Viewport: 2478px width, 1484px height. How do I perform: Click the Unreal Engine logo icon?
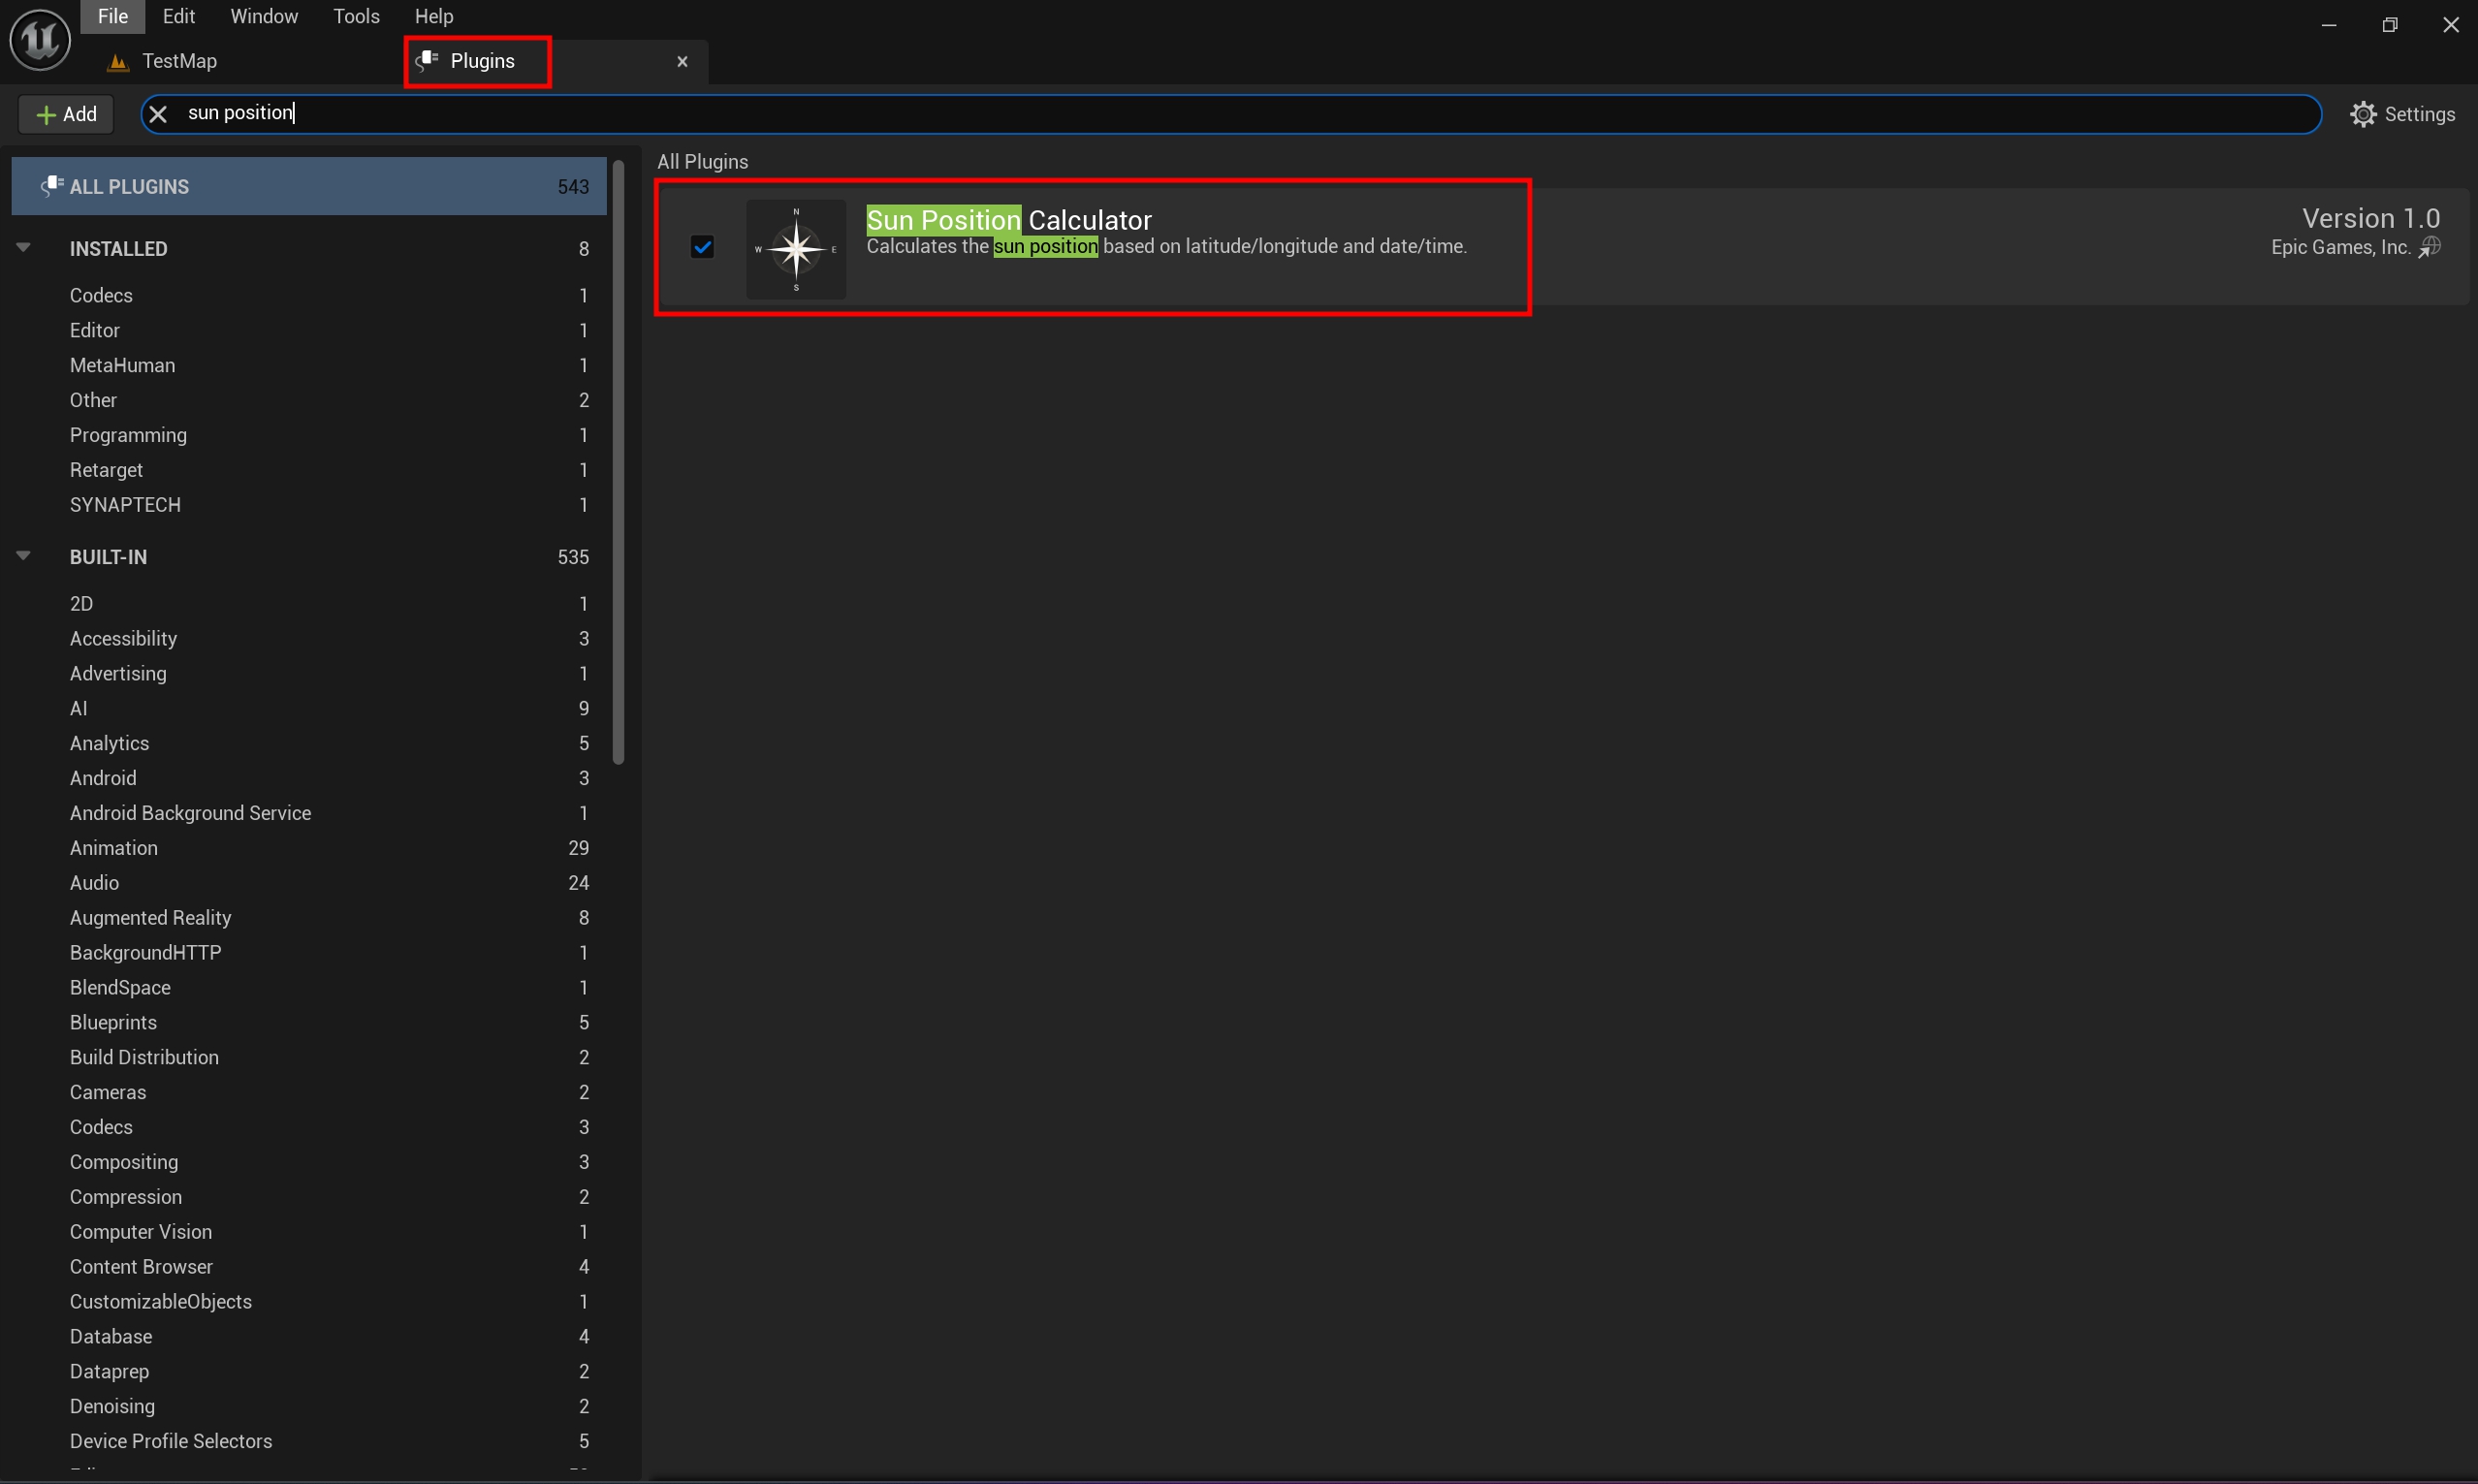tap(40, 40)
